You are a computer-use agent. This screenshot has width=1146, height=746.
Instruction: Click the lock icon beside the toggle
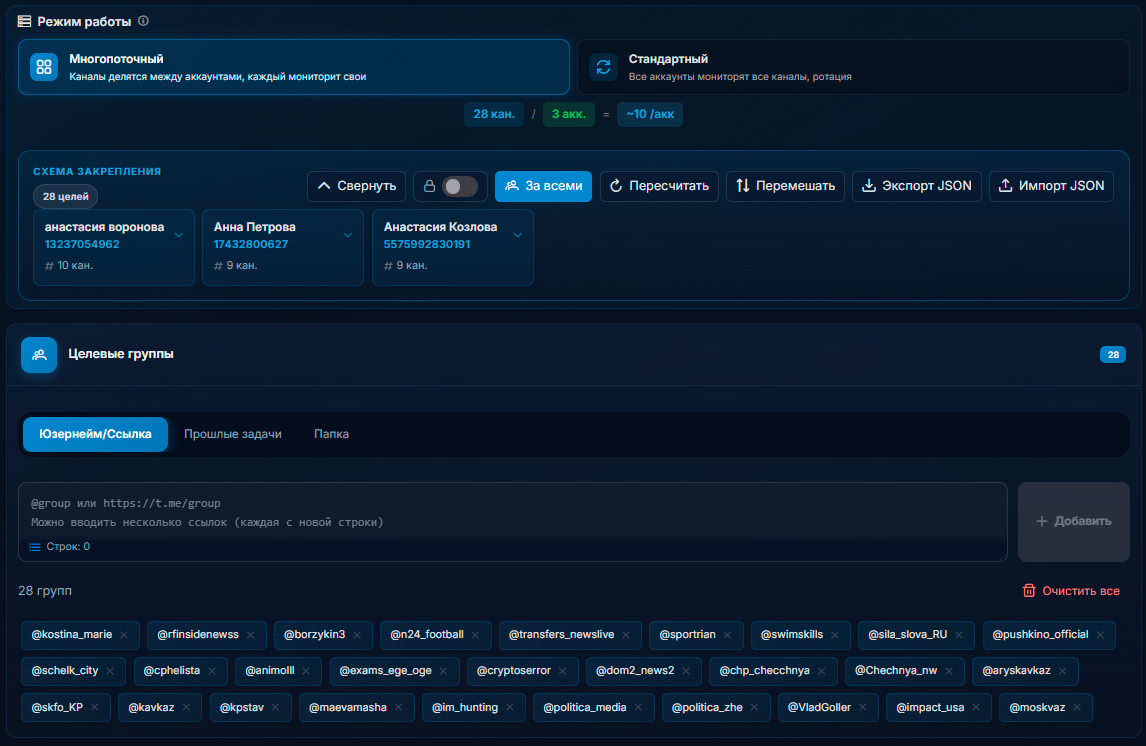point(430,186)
